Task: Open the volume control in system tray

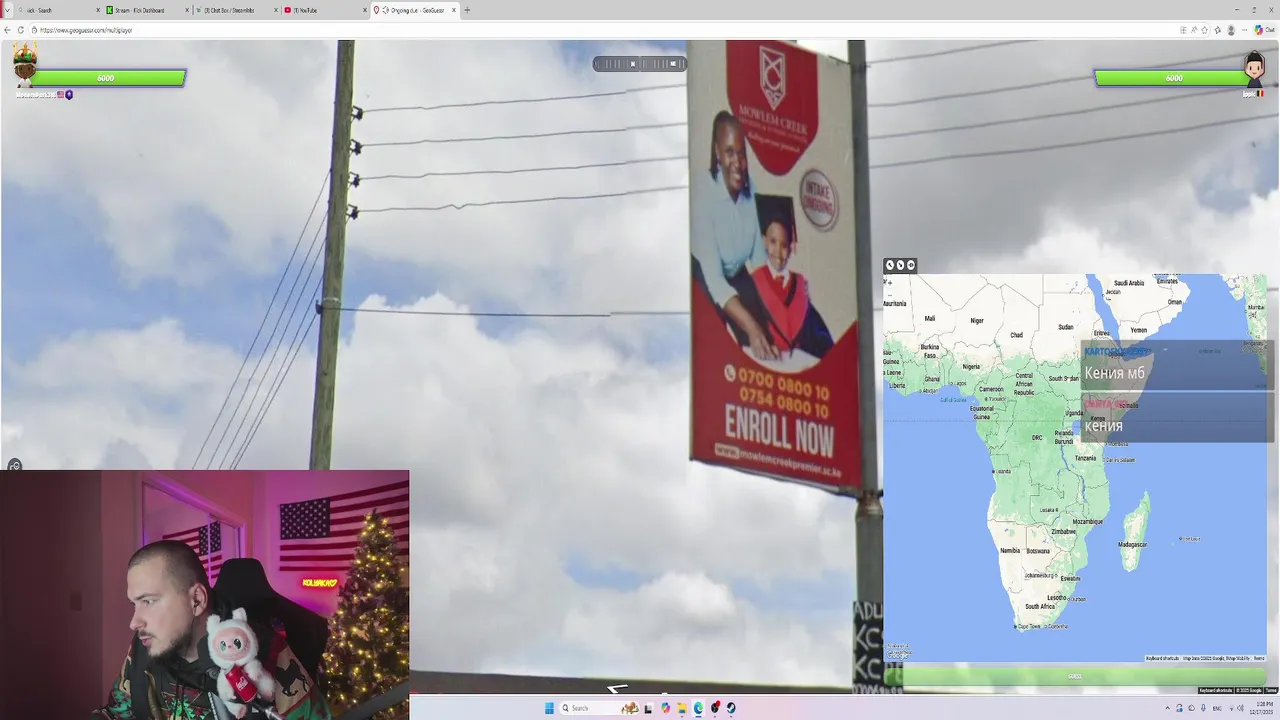Action: pyautogui.click(x=1241, y=708)
